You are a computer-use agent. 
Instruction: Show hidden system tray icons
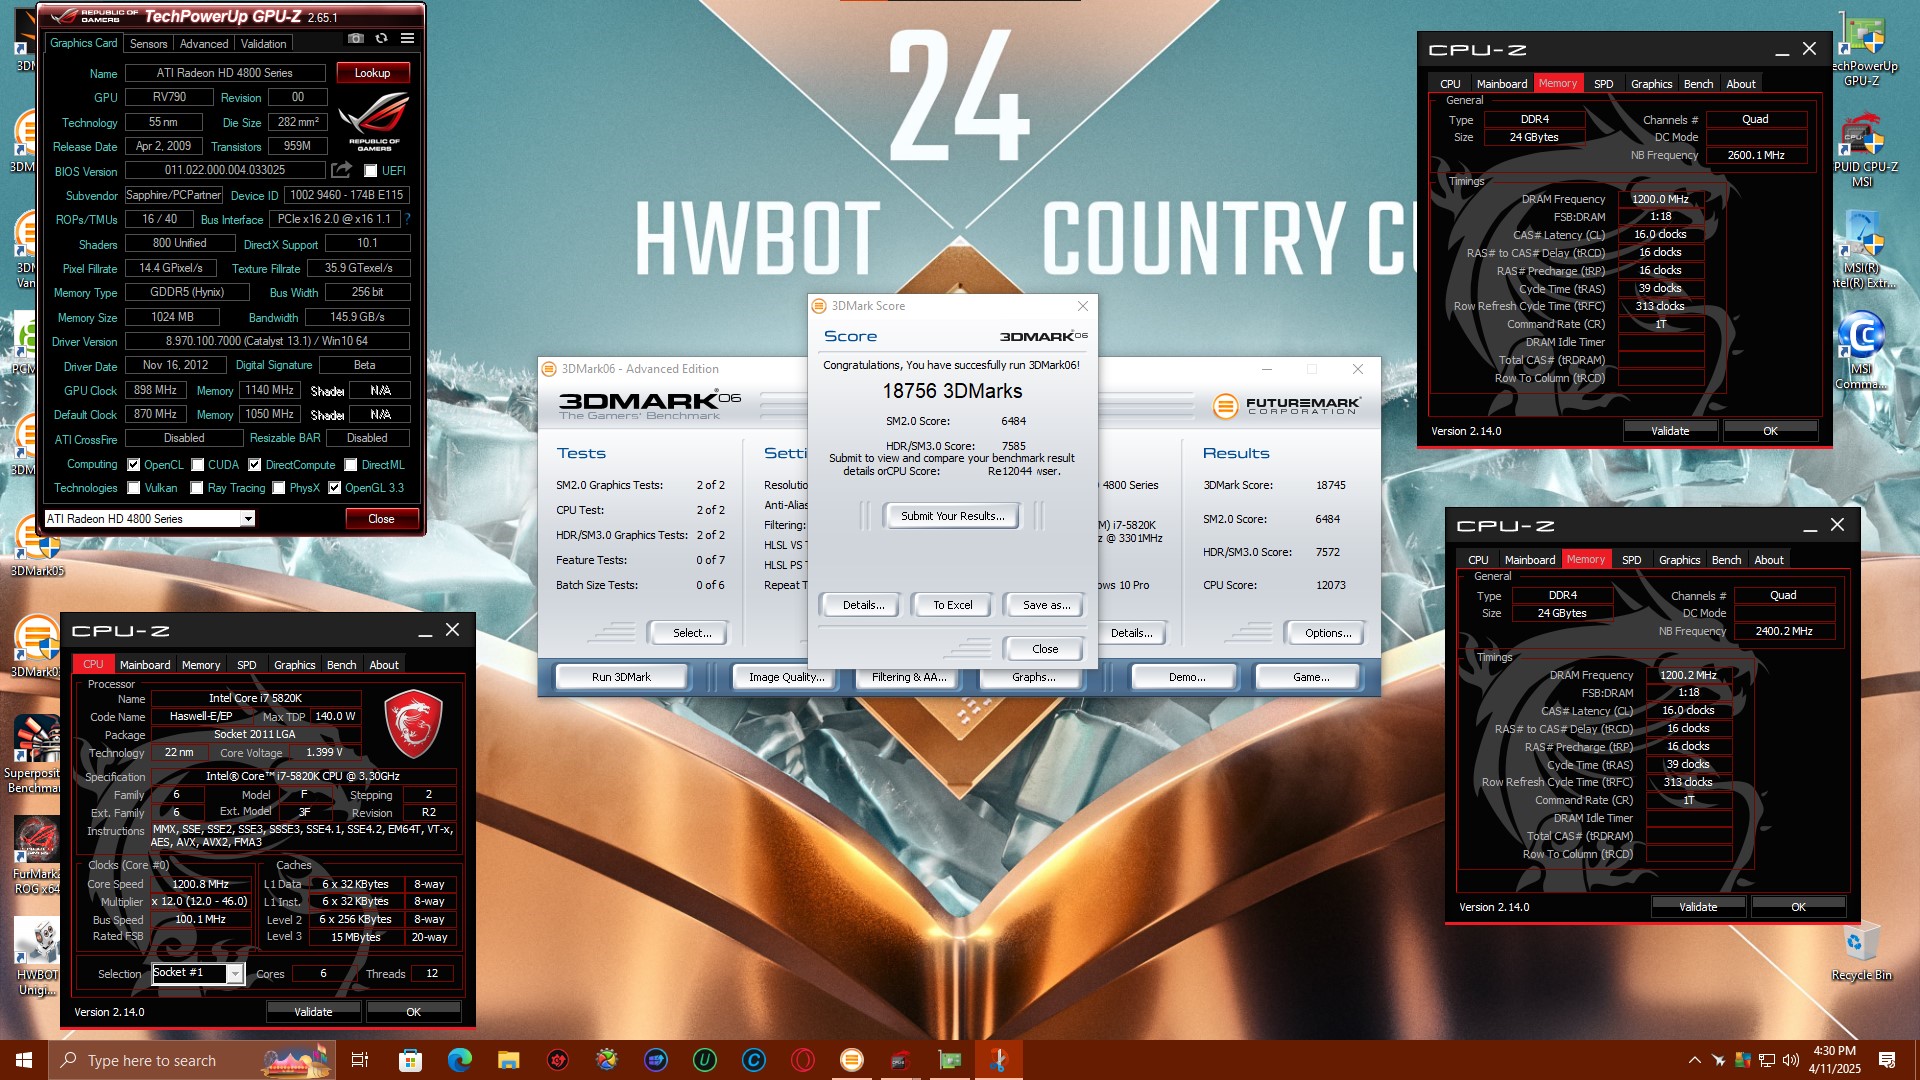pyautogui.click(x=1694, y=1060)
